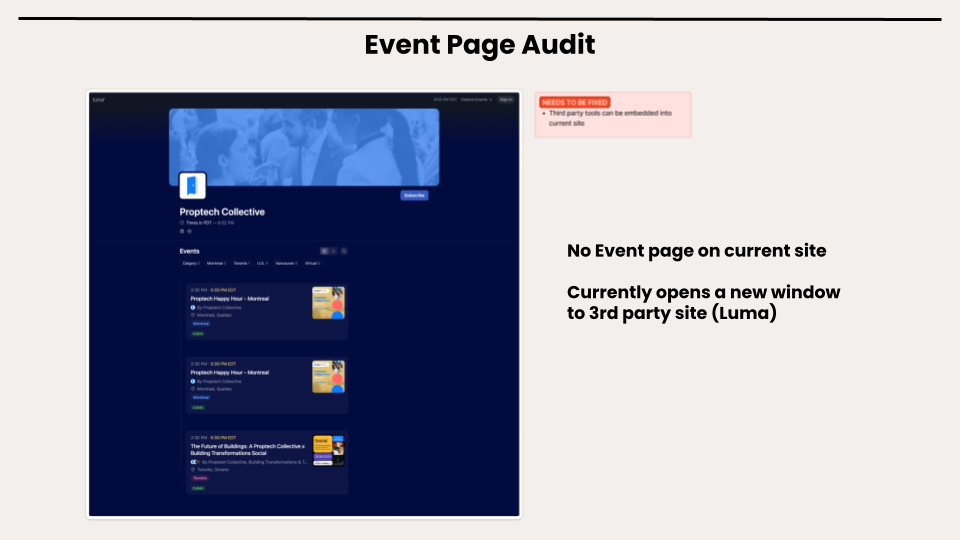The width and height of the screenshot is (960, 540).
Task: Click the clock icon beside Times in PDT
Action: click(x=182, y=223)
